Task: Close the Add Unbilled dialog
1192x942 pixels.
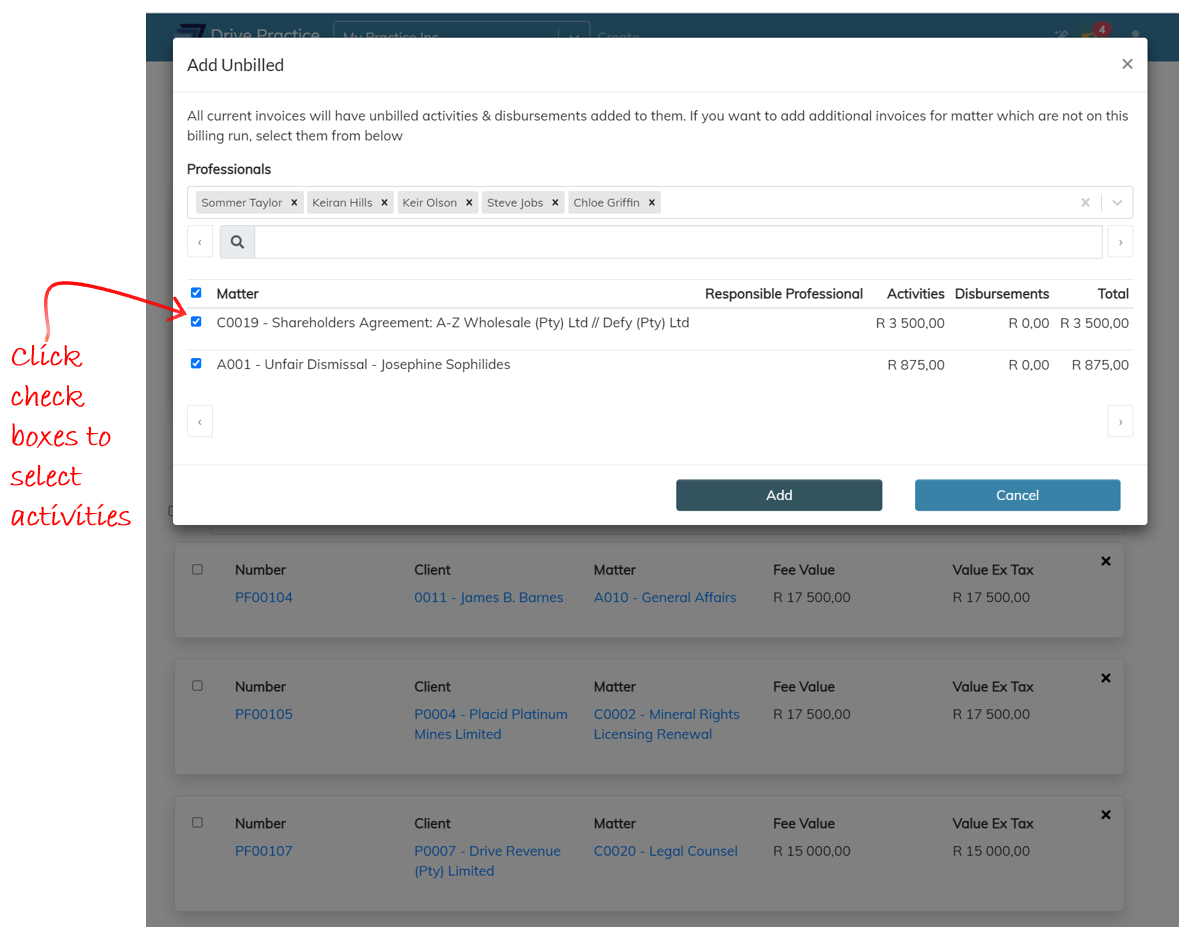Action: coord(1127,64)
